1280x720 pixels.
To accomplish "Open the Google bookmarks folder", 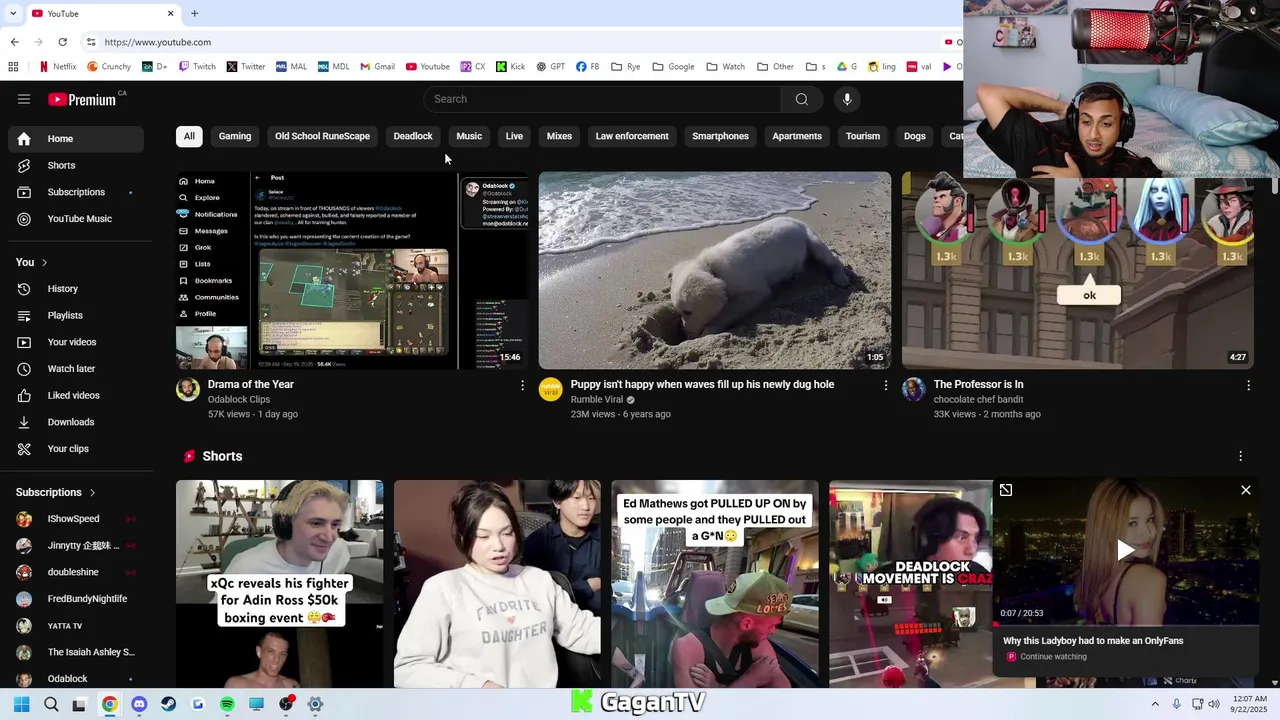I will coord(673,67).
